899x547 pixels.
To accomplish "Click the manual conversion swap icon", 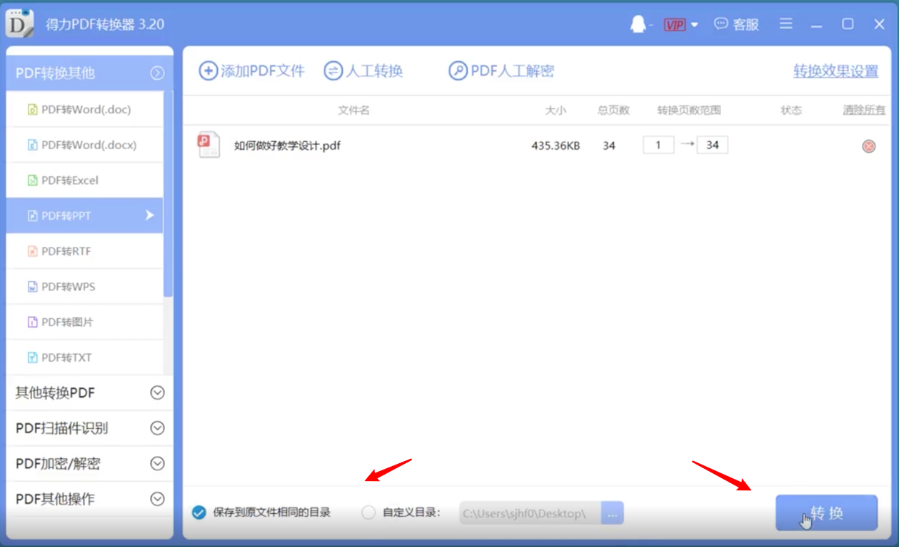I will [333, 71].
